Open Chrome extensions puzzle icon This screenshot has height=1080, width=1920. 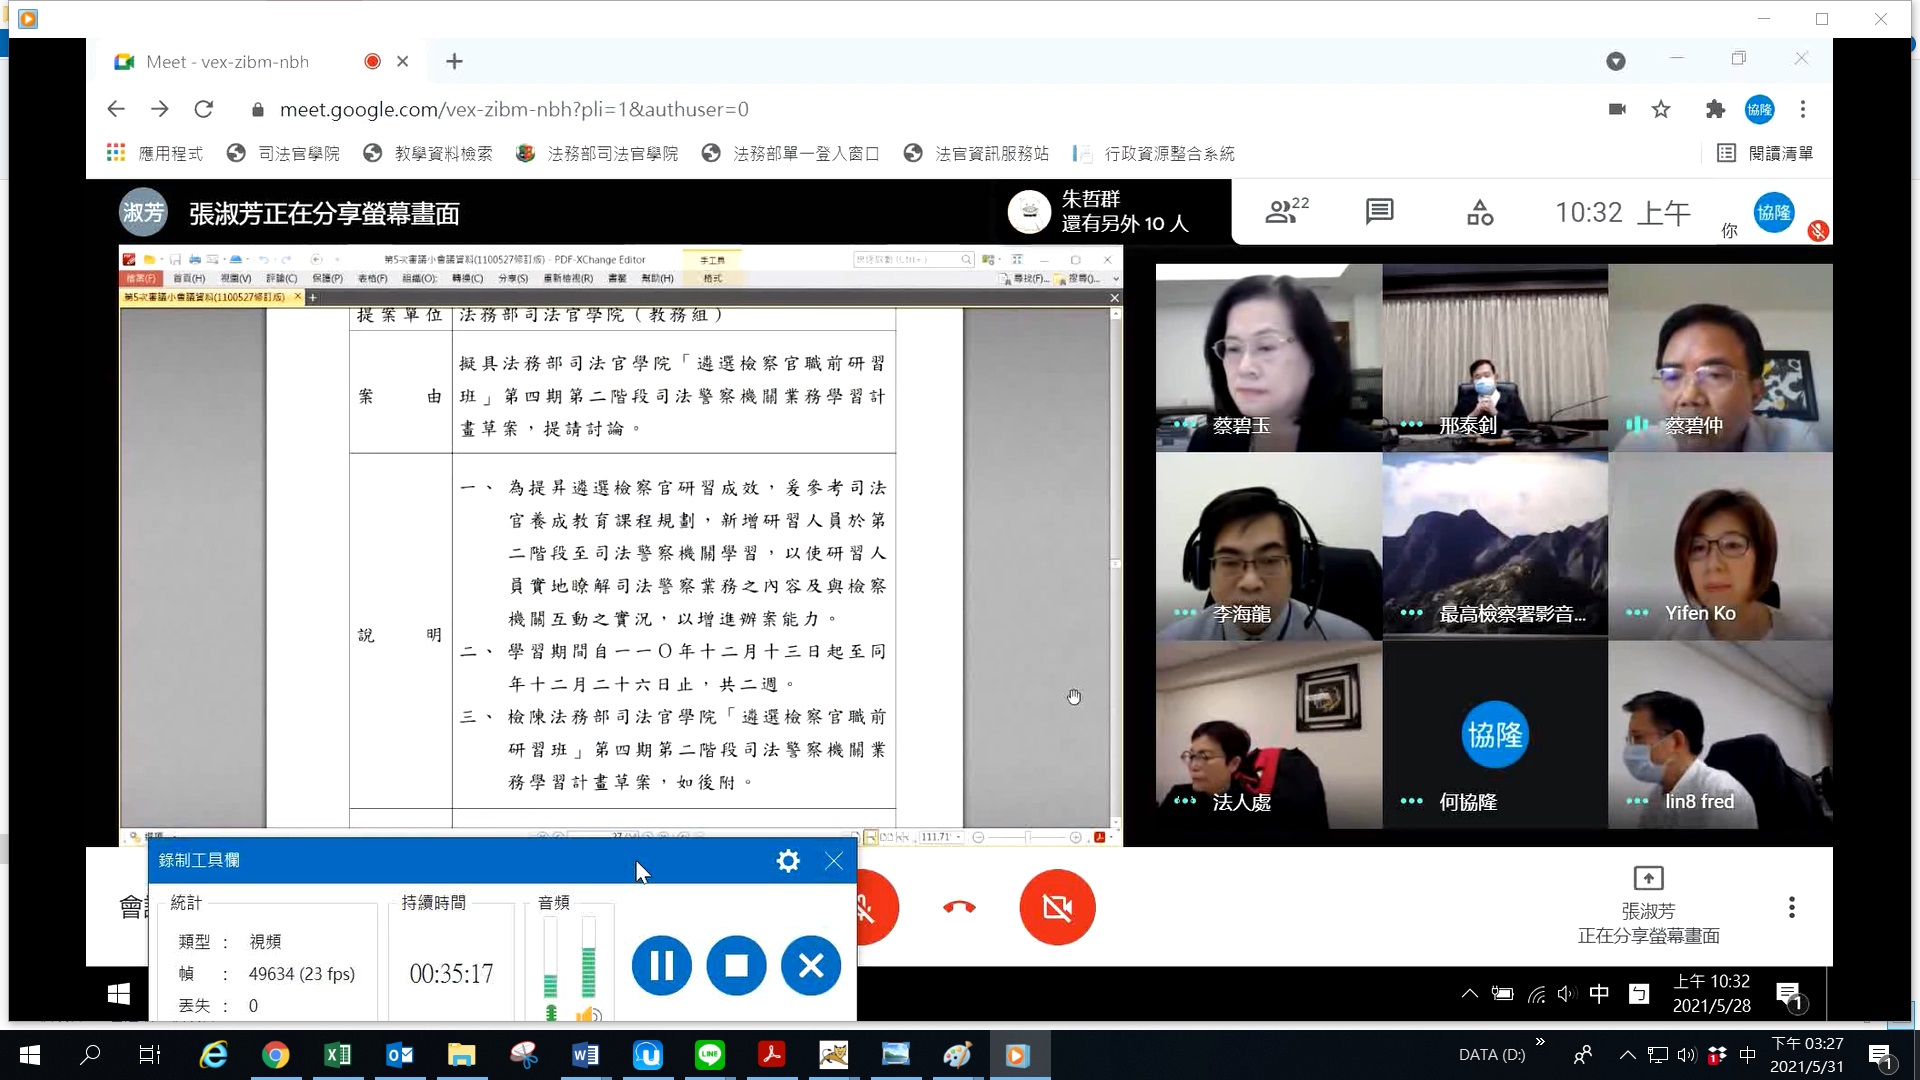coord(1715,109)
